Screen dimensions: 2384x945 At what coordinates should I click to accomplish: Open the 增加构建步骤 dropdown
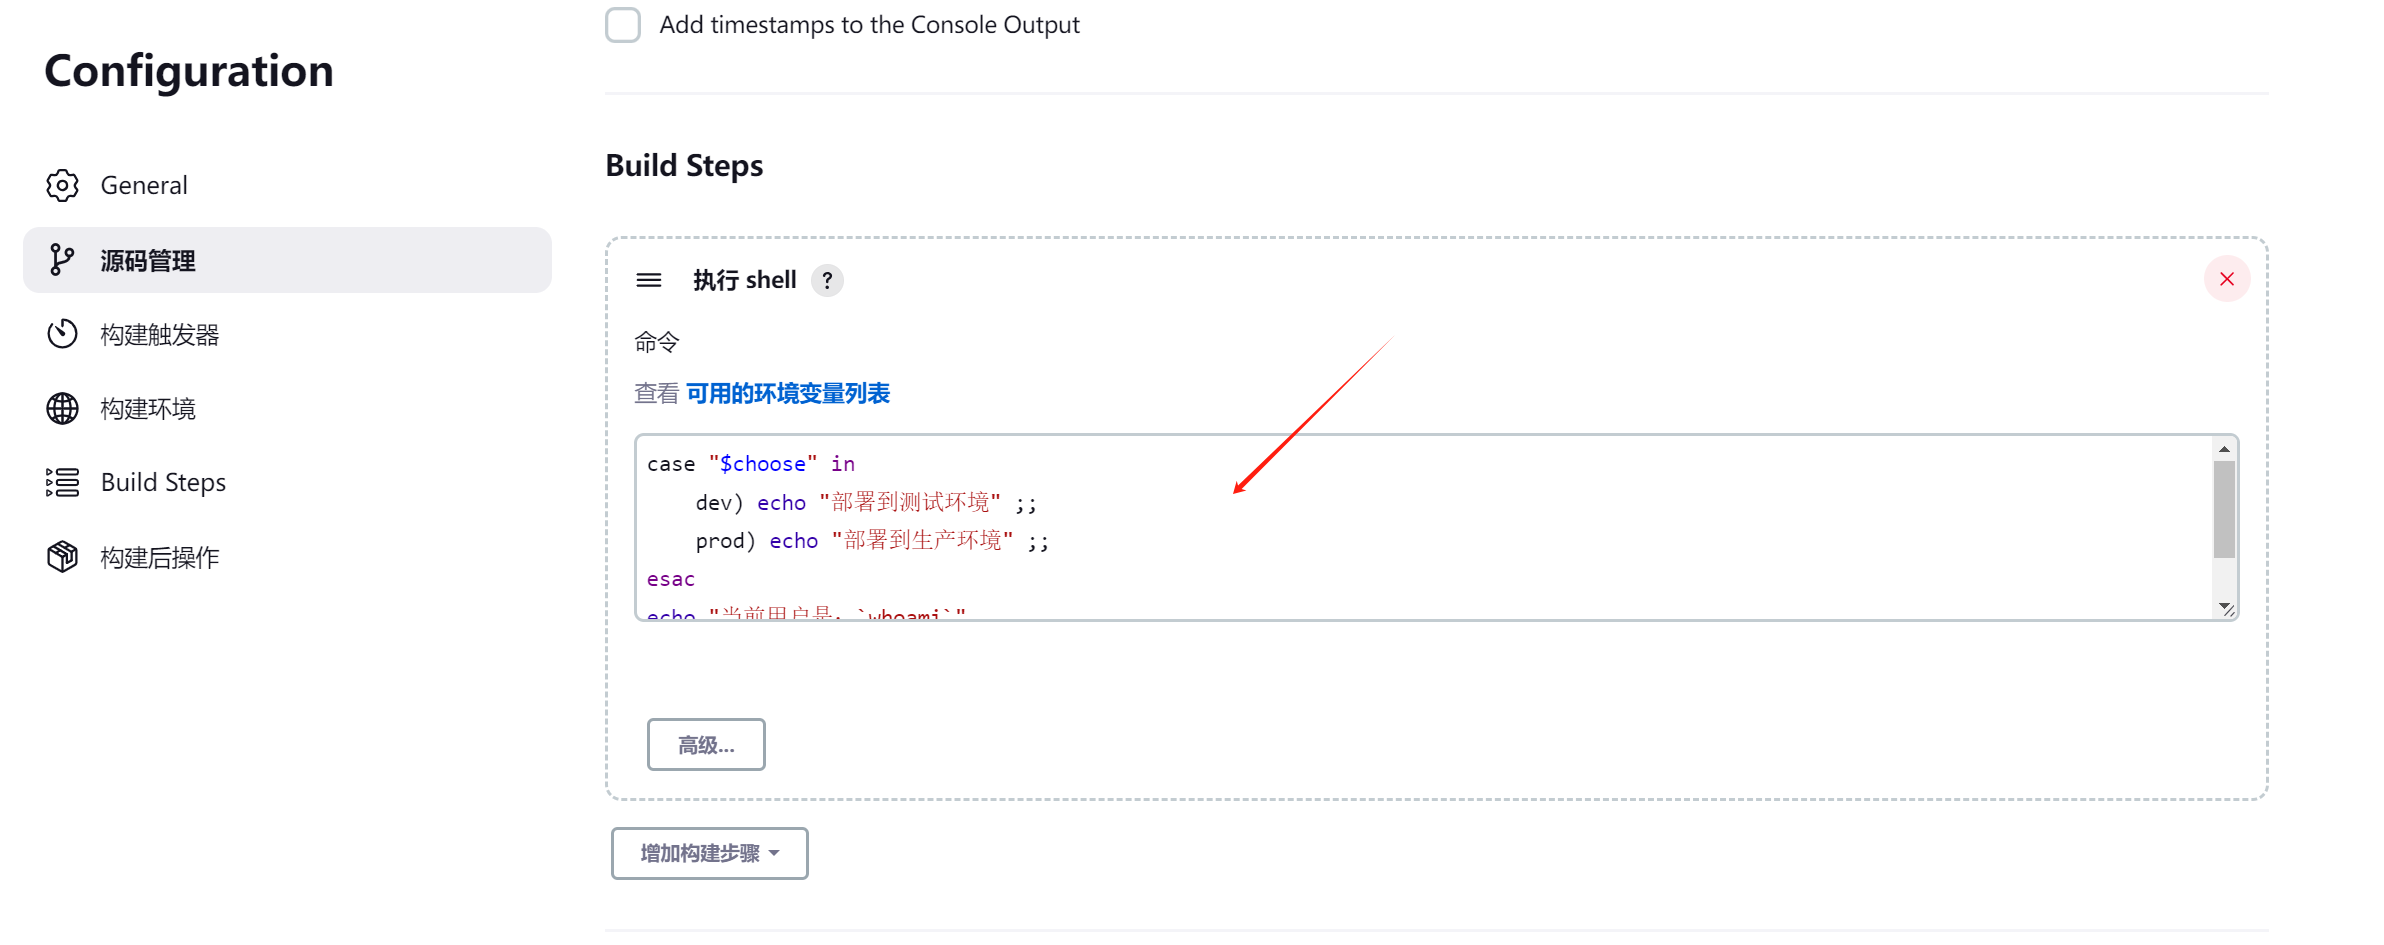[710, 853]
